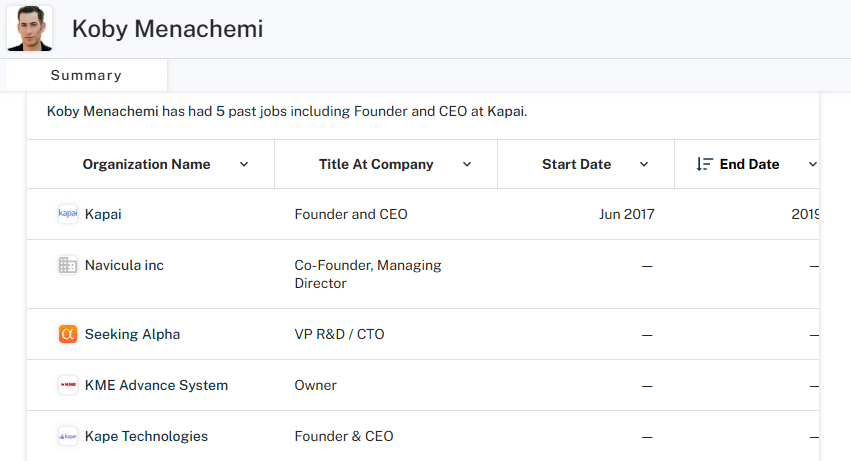Expand the Start Date column dropdown
851x461 pixels.
tap(644, 164)
